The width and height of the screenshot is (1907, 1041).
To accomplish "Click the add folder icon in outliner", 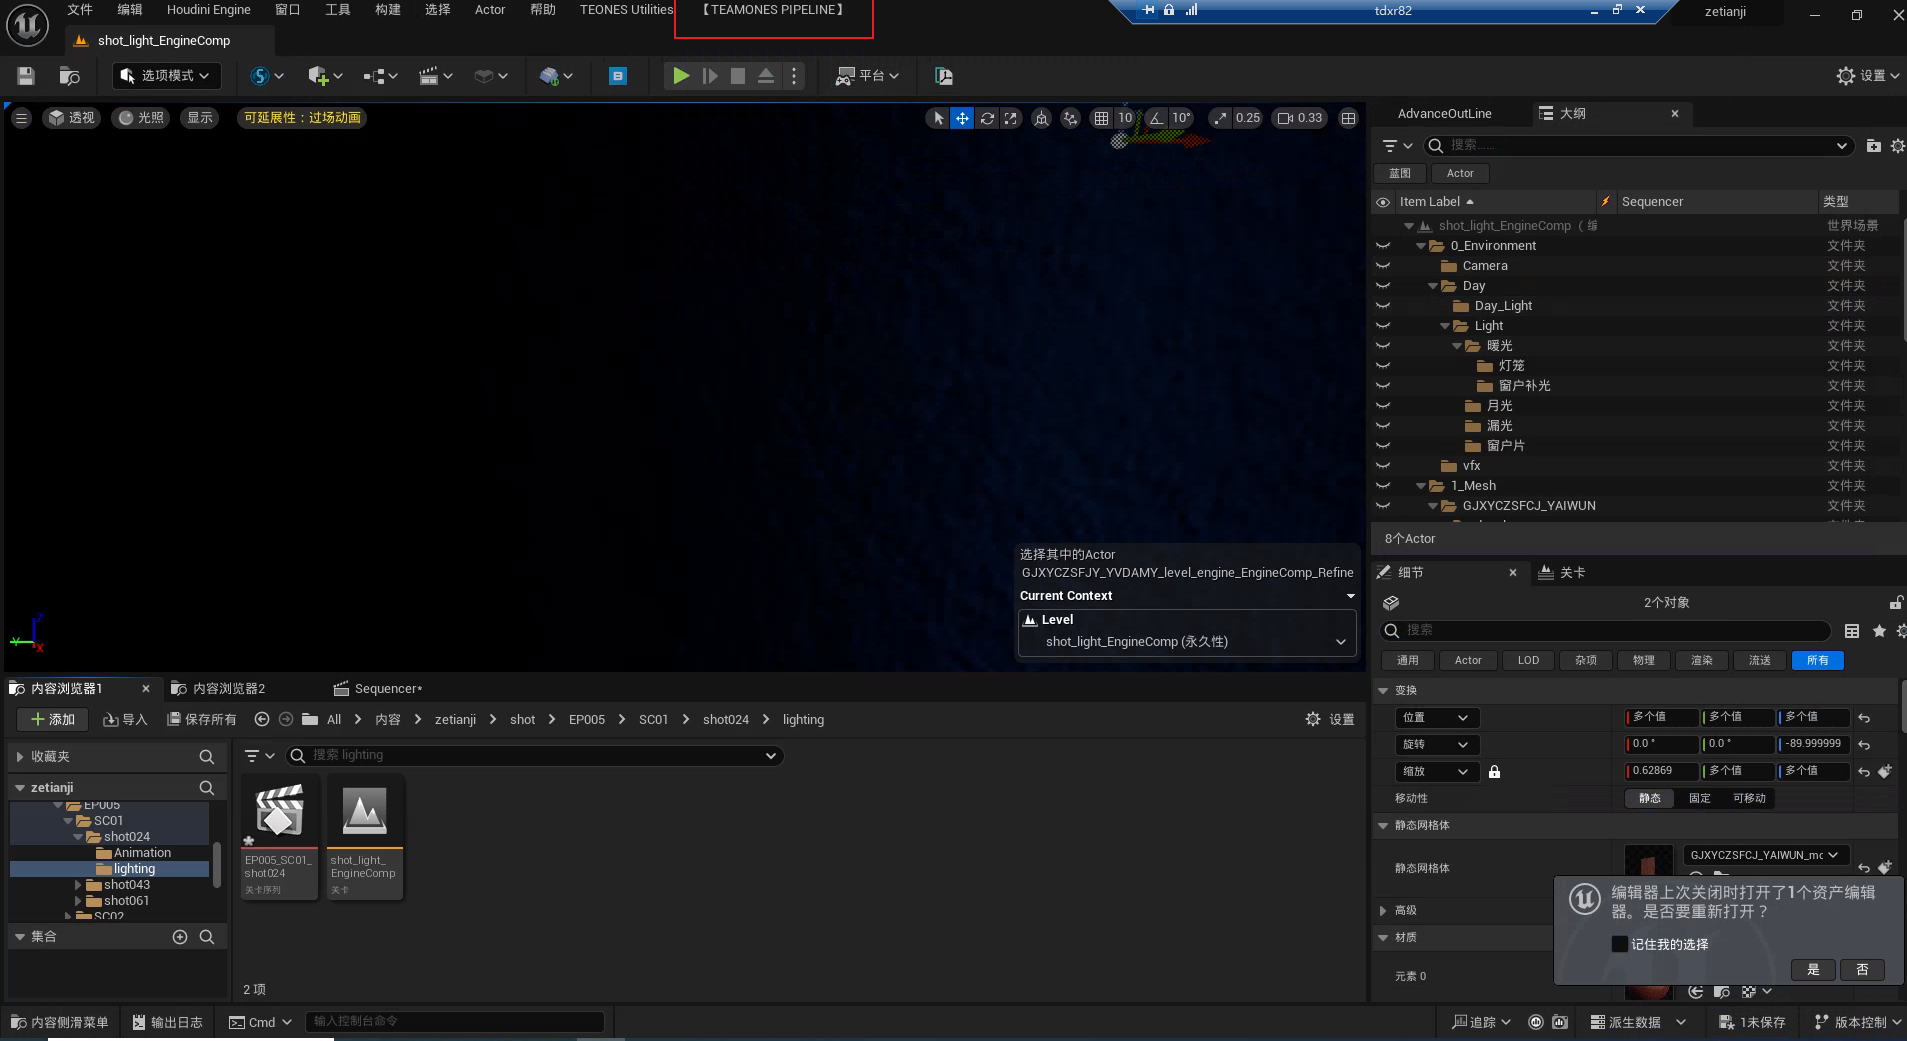I will (x=1873, y=146).
